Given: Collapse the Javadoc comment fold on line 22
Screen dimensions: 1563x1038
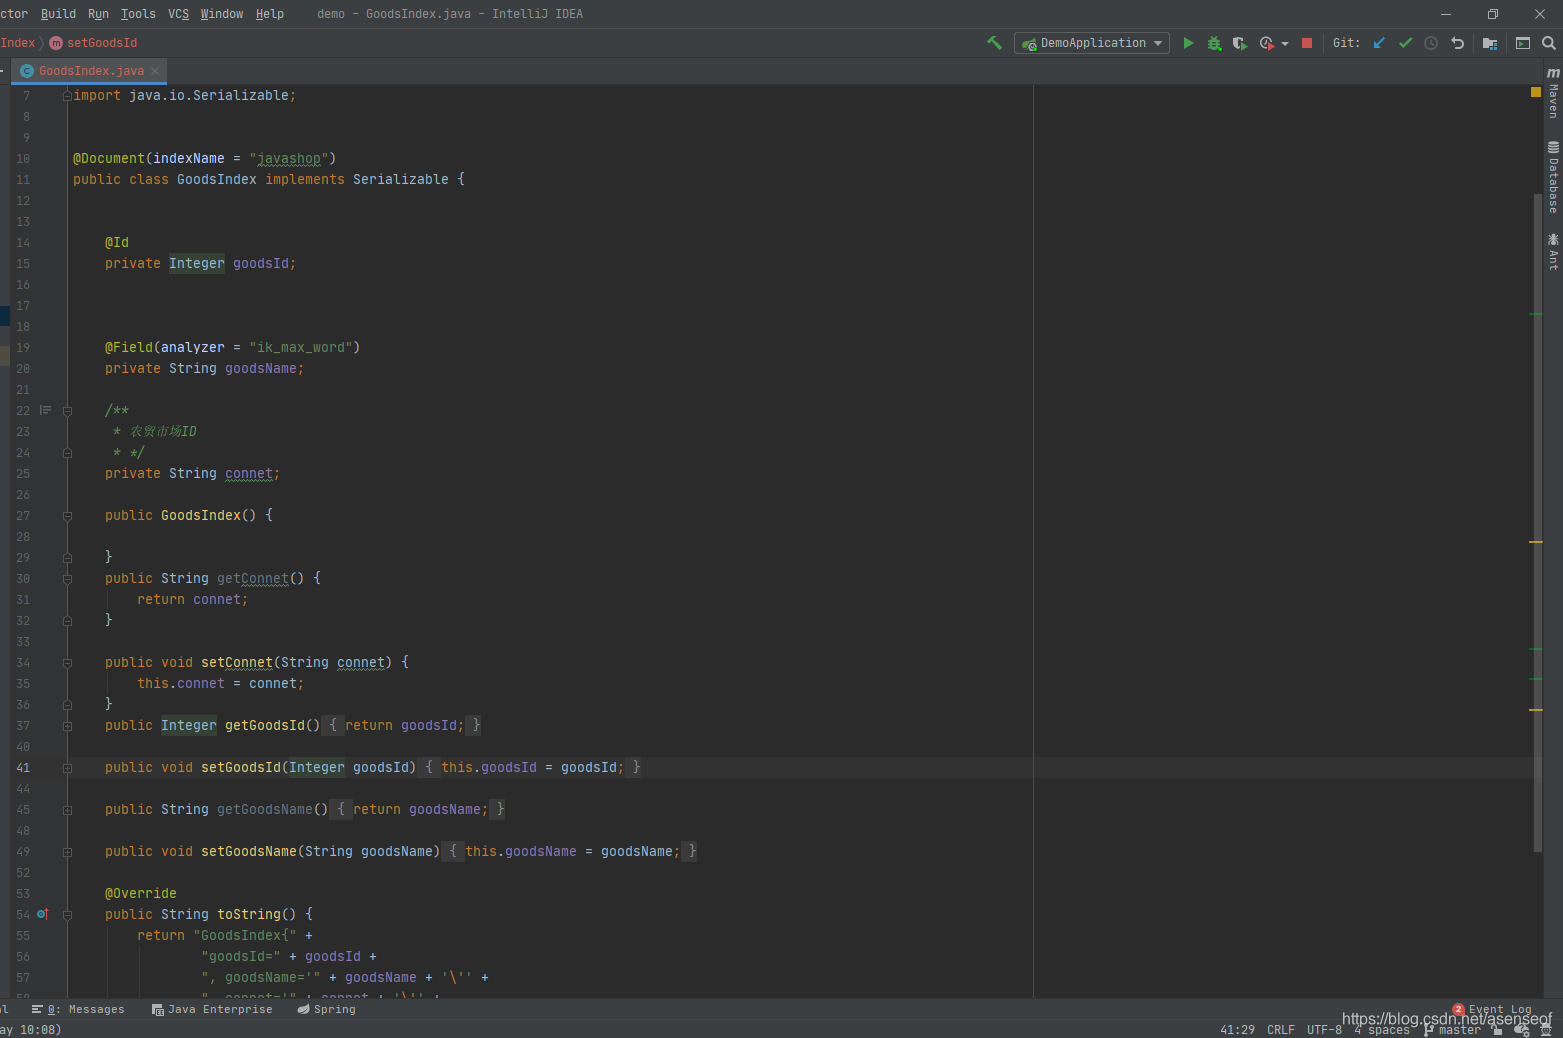Looking at the screenshot, I should 67,411.
